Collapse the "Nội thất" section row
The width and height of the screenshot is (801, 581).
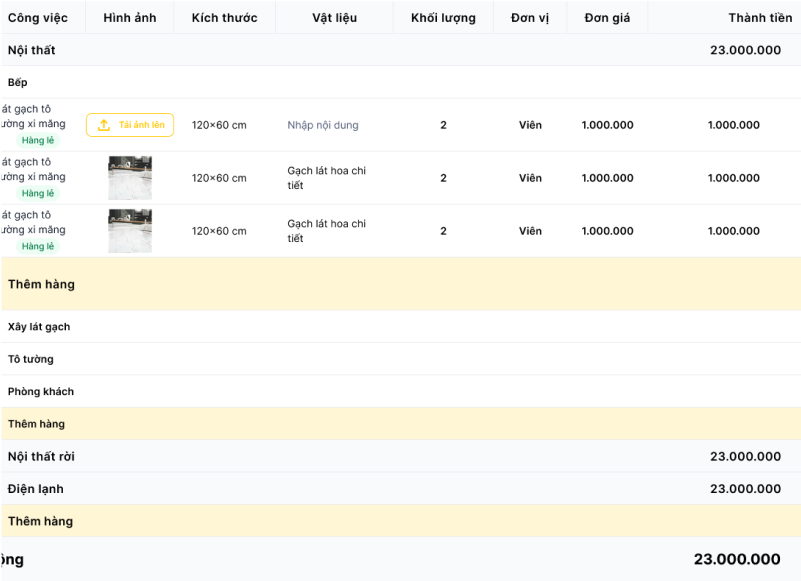pyautogui.click(x=30, y=49)
